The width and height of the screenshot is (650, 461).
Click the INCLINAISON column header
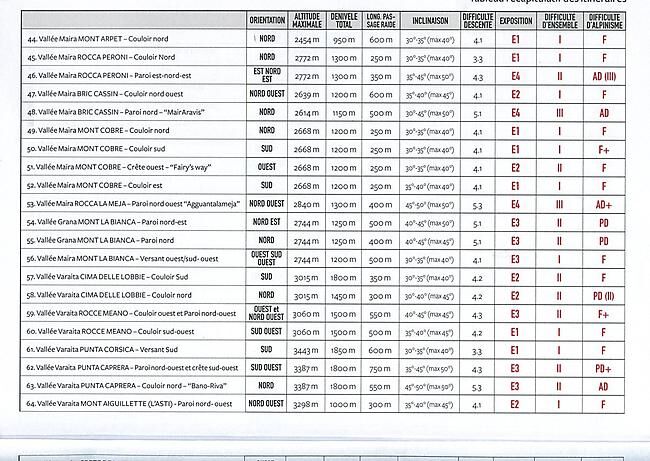(x=430, y=20)
